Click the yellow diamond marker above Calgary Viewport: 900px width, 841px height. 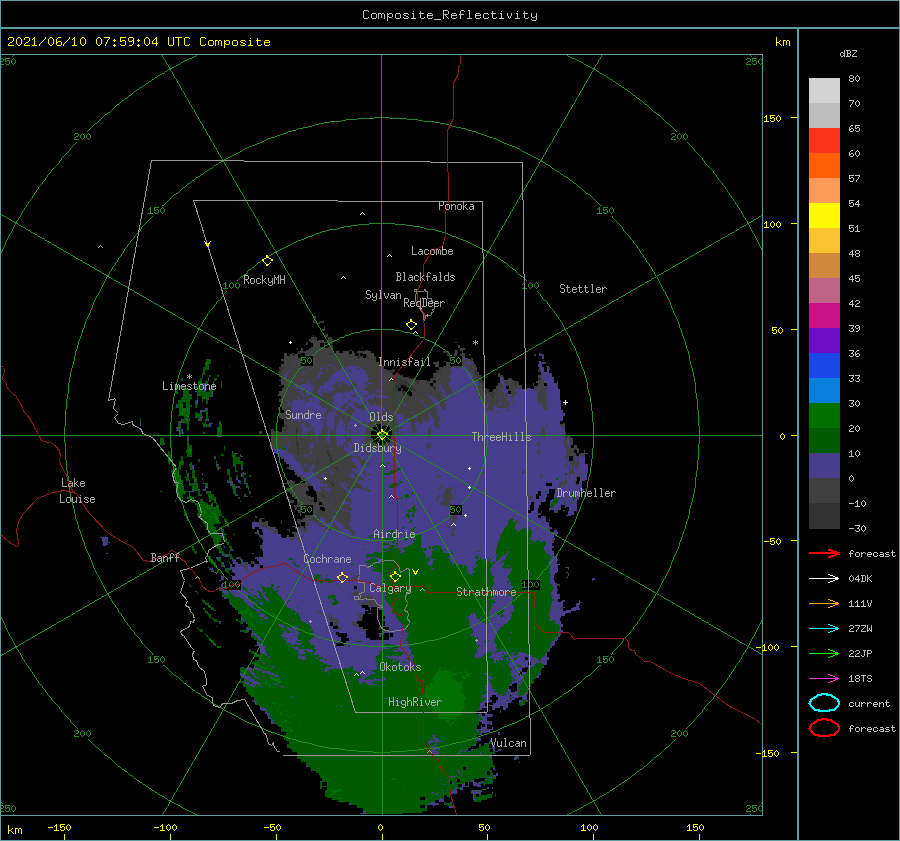[395, 576]
